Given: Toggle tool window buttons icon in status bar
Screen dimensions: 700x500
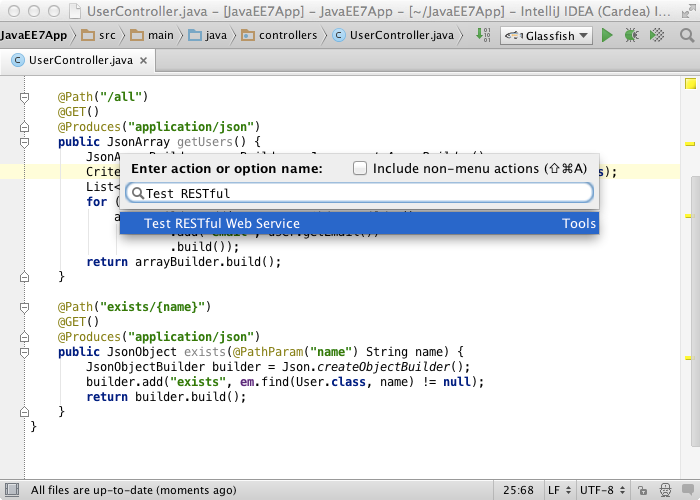Looking at the screenshot, I should click(x=12, y=490).
